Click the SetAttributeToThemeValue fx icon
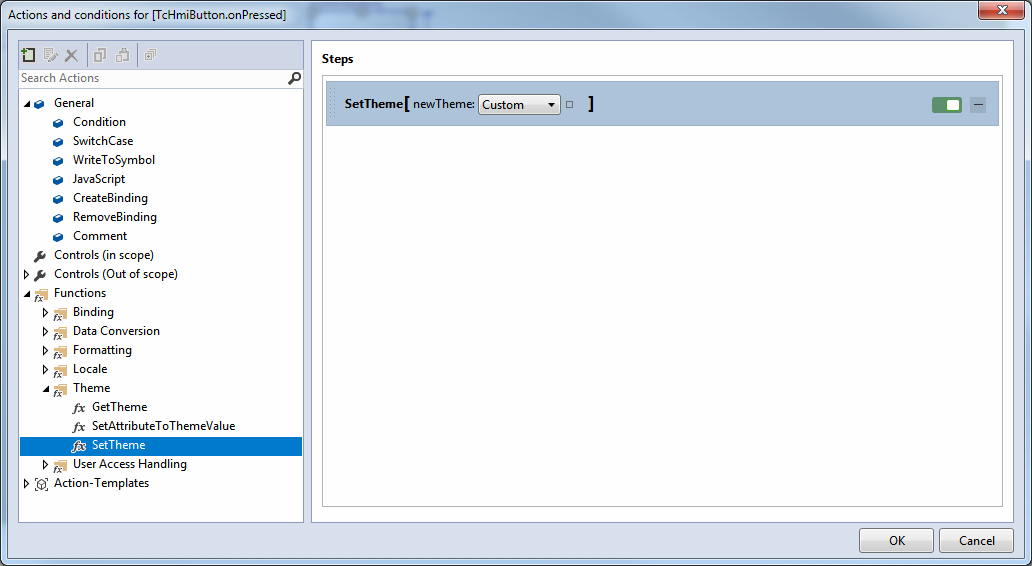This screenshot has width=1032, height=566. [x=78, y=427]
